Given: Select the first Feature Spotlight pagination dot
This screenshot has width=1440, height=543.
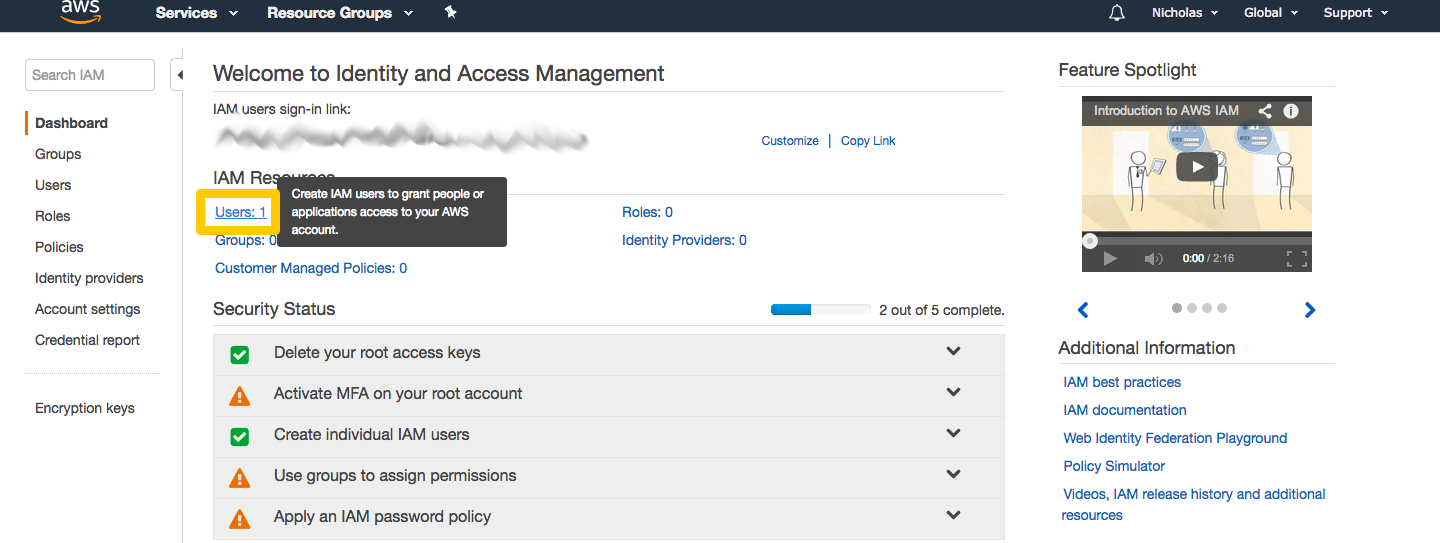Looking at the screenshot, I should coord(1176,308).
